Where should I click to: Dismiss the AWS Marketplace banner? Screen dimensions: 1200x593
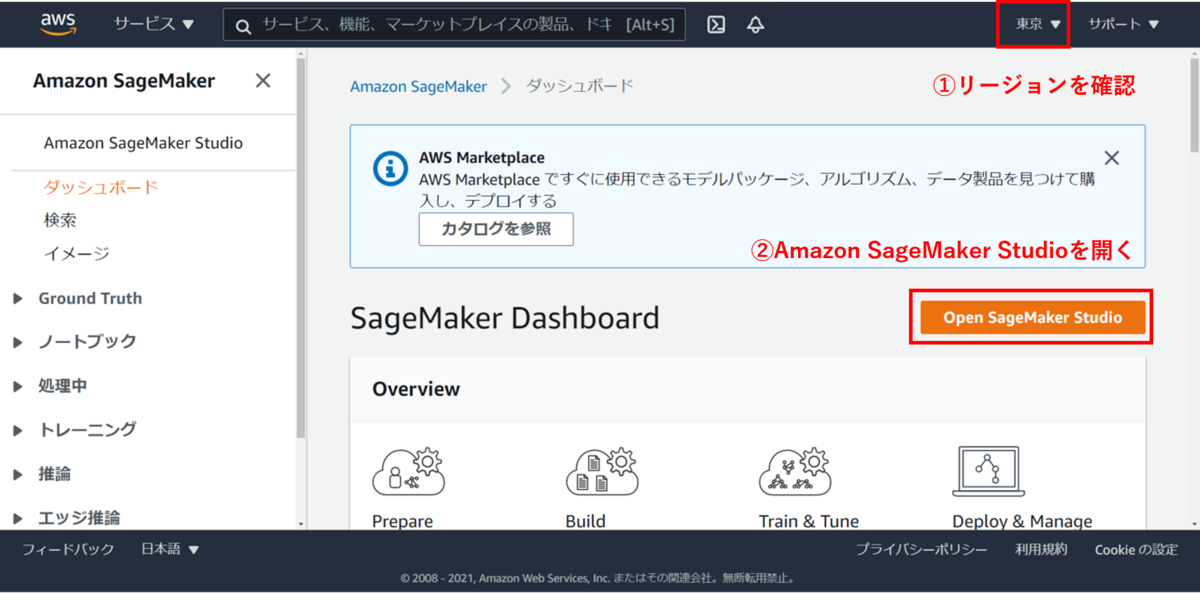coord(1111,158)
